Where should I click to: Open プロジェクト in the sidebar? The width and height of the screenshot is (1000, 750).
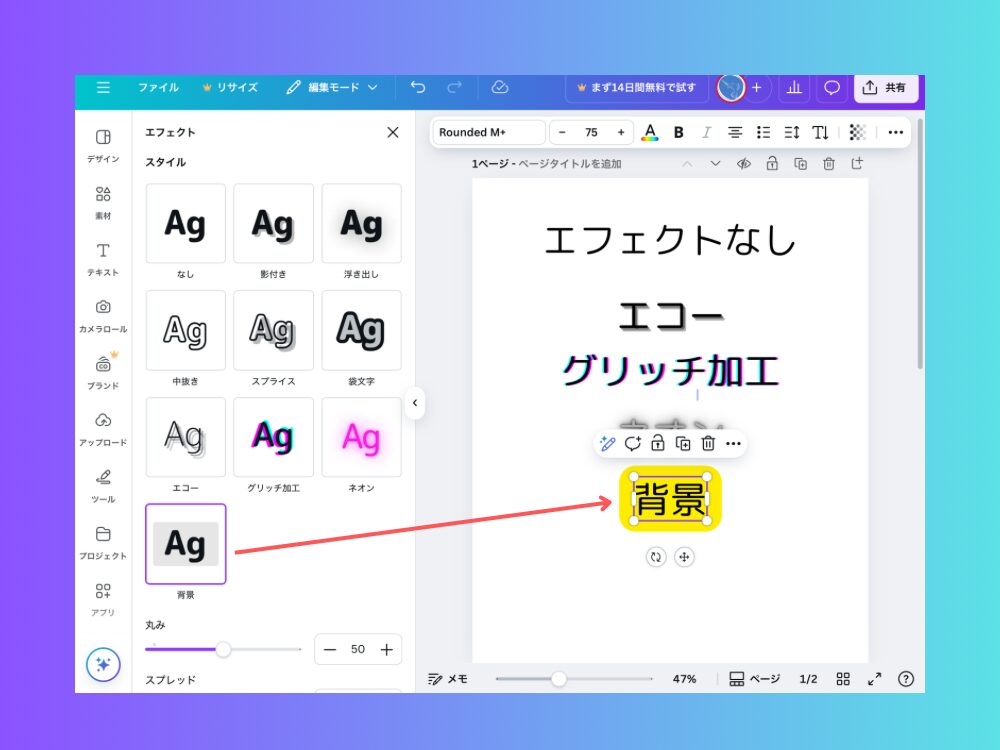point(103,543)
